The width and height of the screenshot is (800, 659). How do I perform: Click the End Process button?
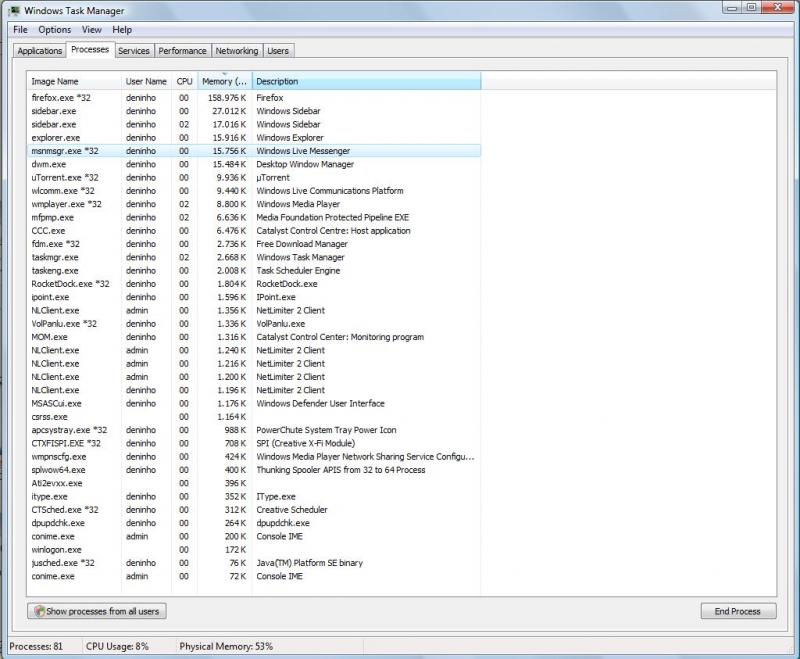pyautogui.click(x=738, y=611)
